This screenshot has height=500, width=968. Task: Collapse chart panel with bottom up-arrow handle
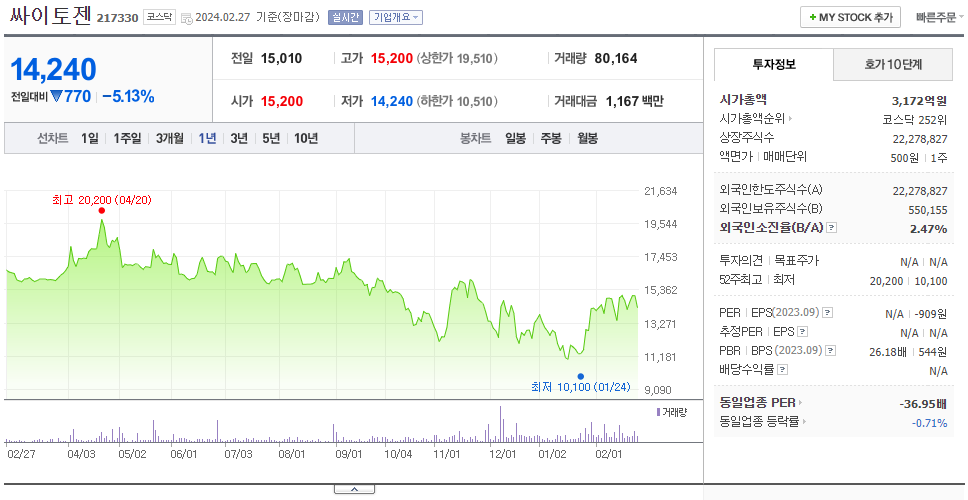coord(354,490)
